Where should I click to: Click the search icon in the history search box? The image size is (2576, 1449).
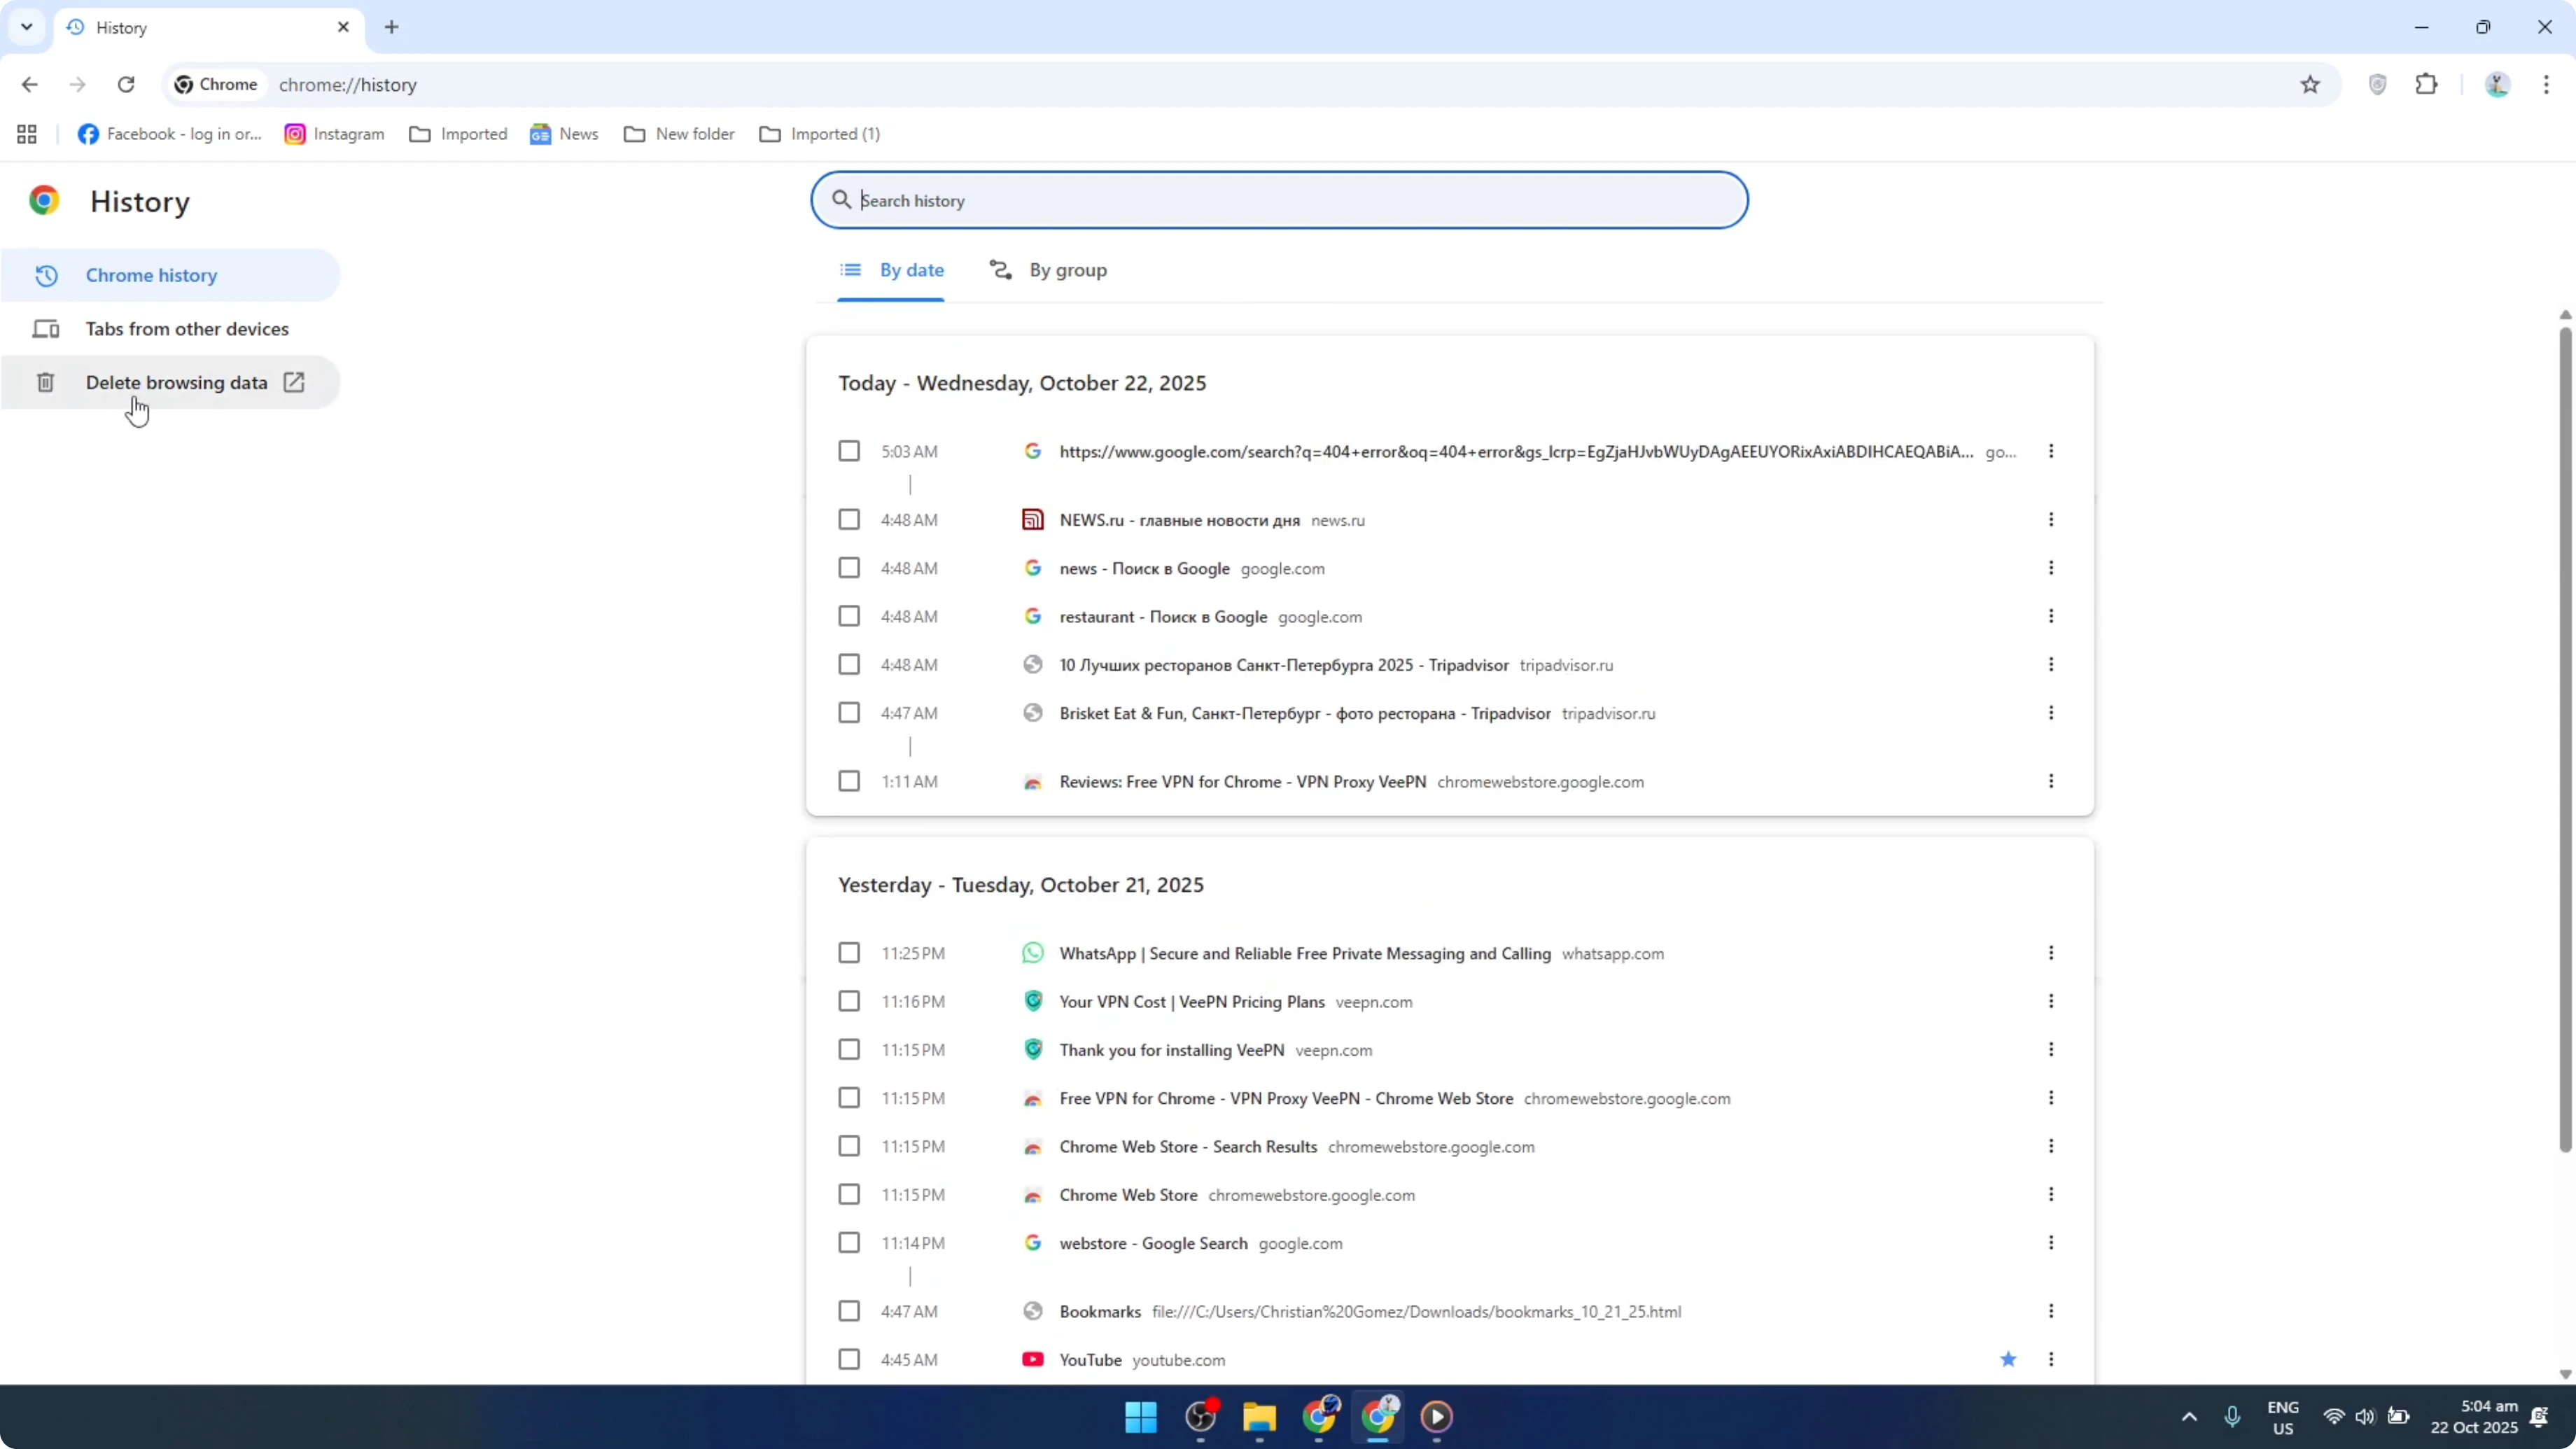[840, 200]
